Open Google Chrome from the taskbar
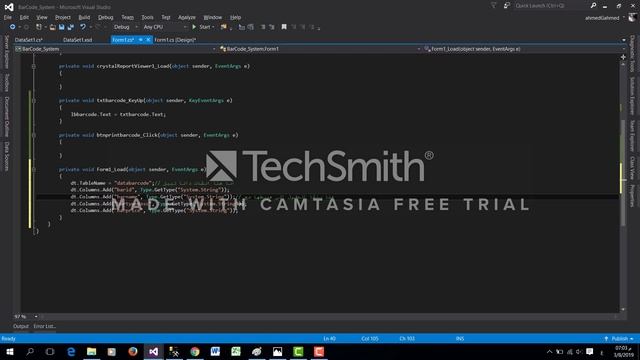This screenshot has width=640, height=360. pos(195,351)
